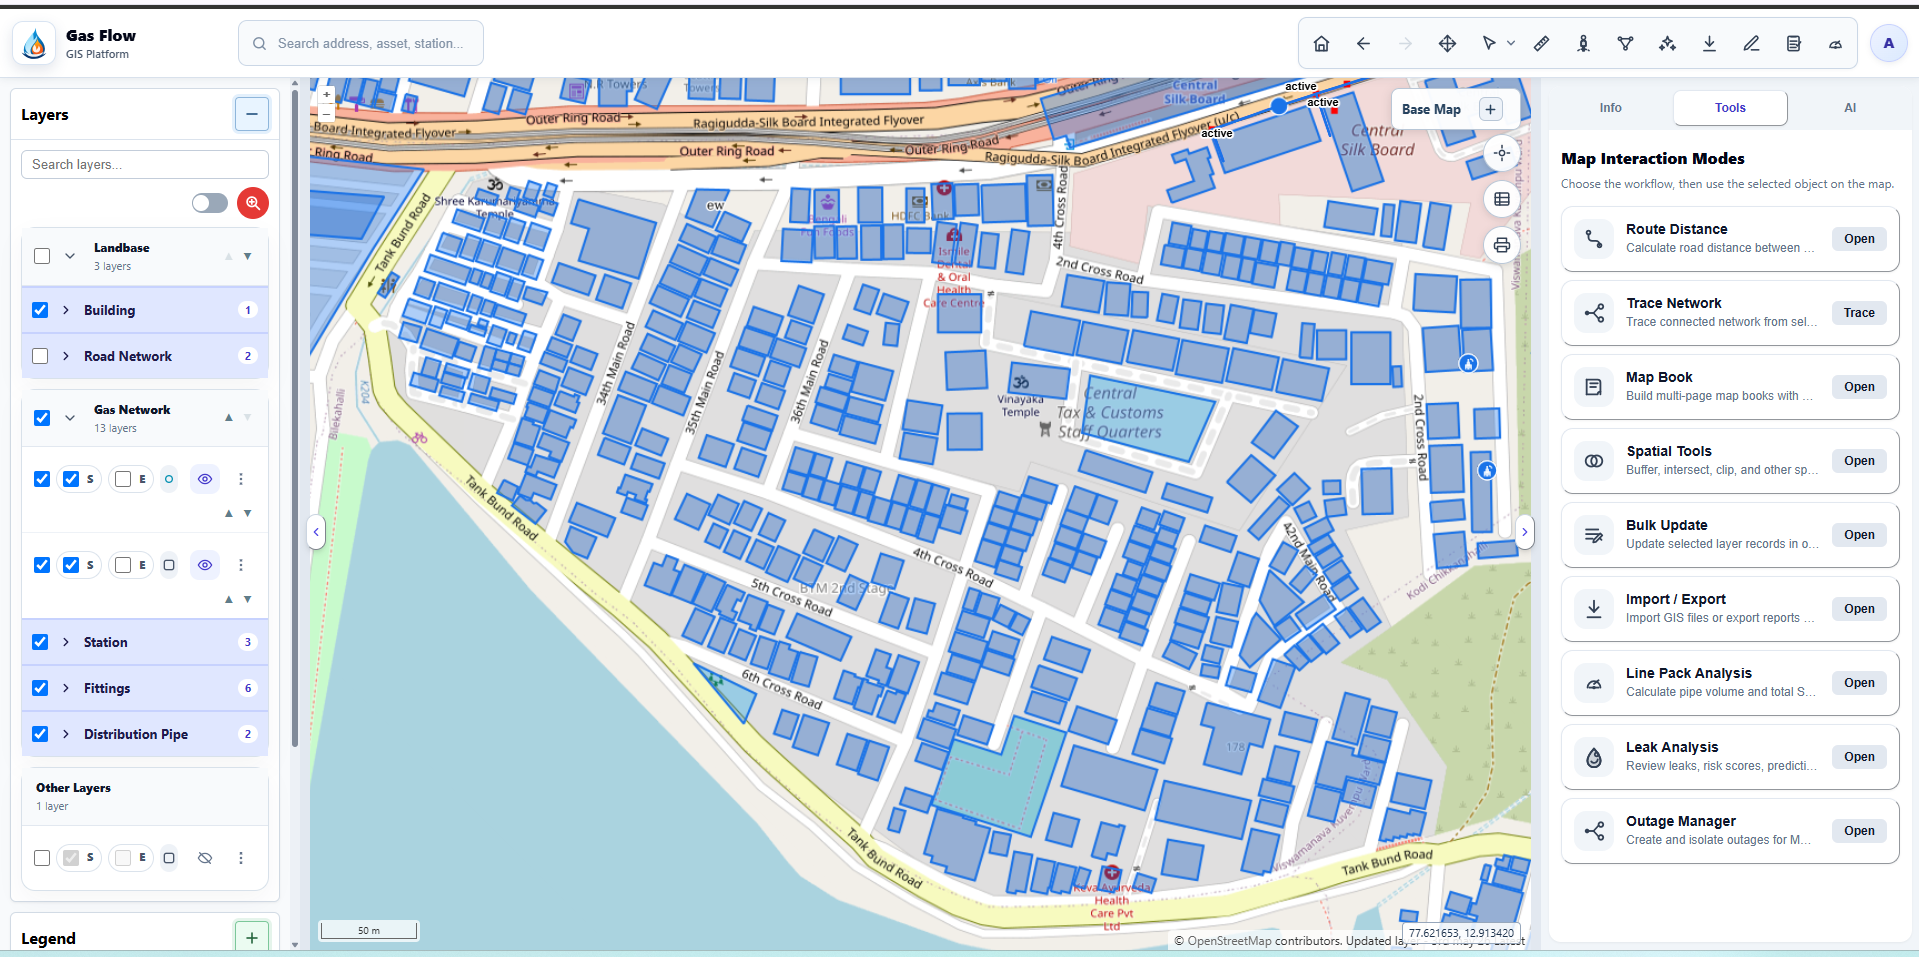
Task: Expand the Road Network layer chevron
Action: click(66, 356)
